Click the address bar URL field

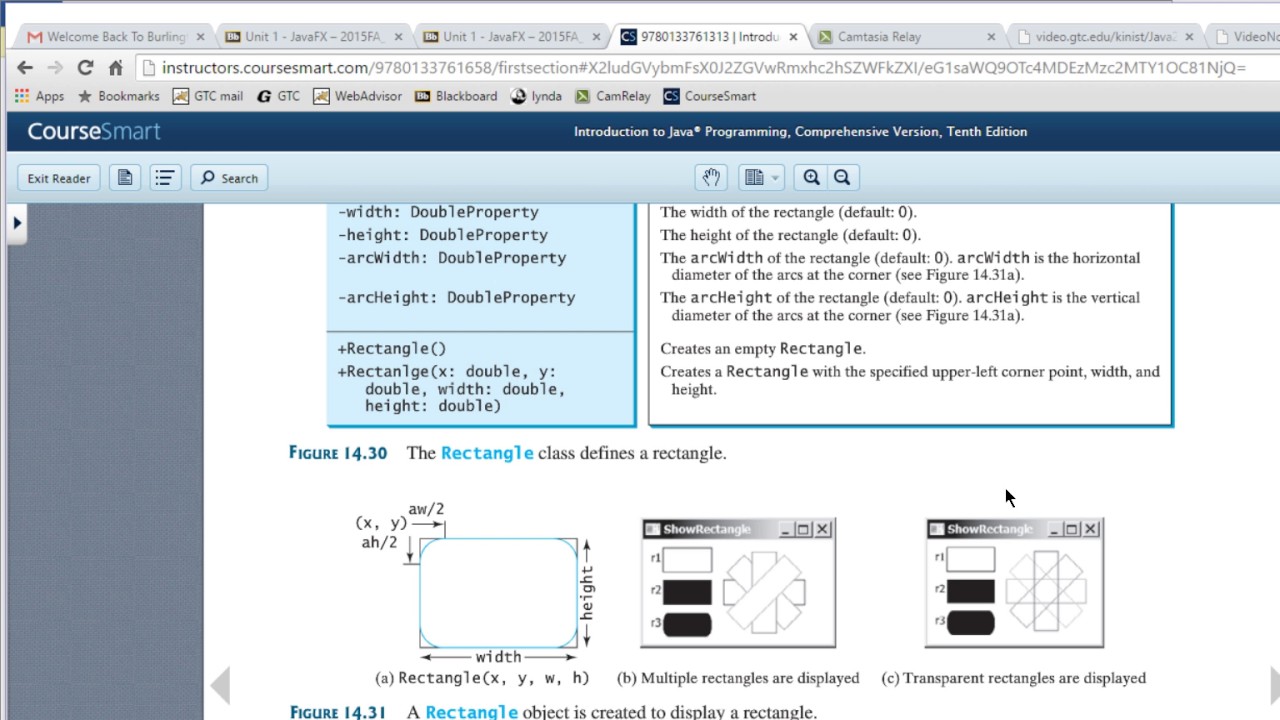pos(705,68)
